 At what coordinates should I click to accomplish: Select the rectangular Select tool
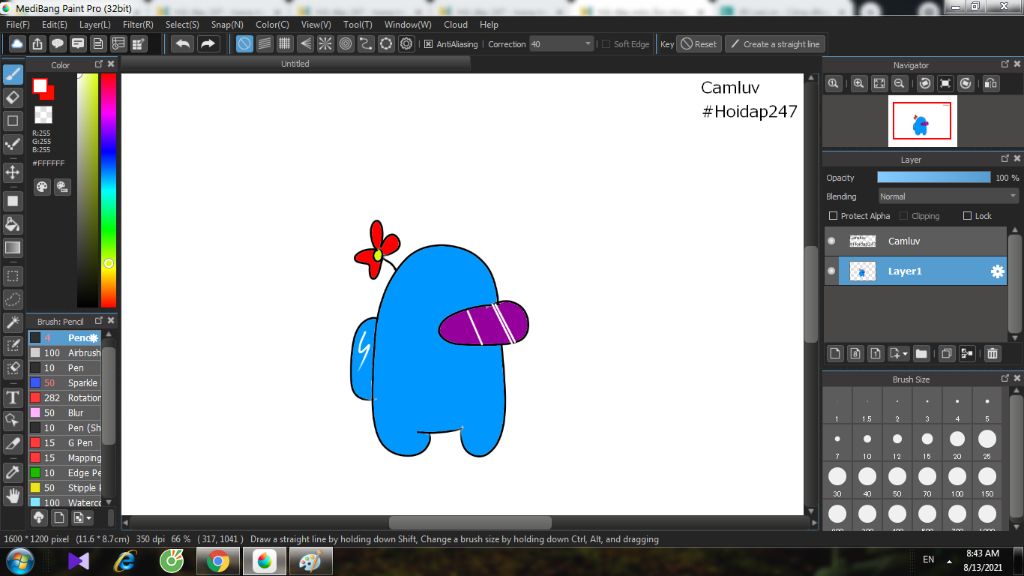13,276
